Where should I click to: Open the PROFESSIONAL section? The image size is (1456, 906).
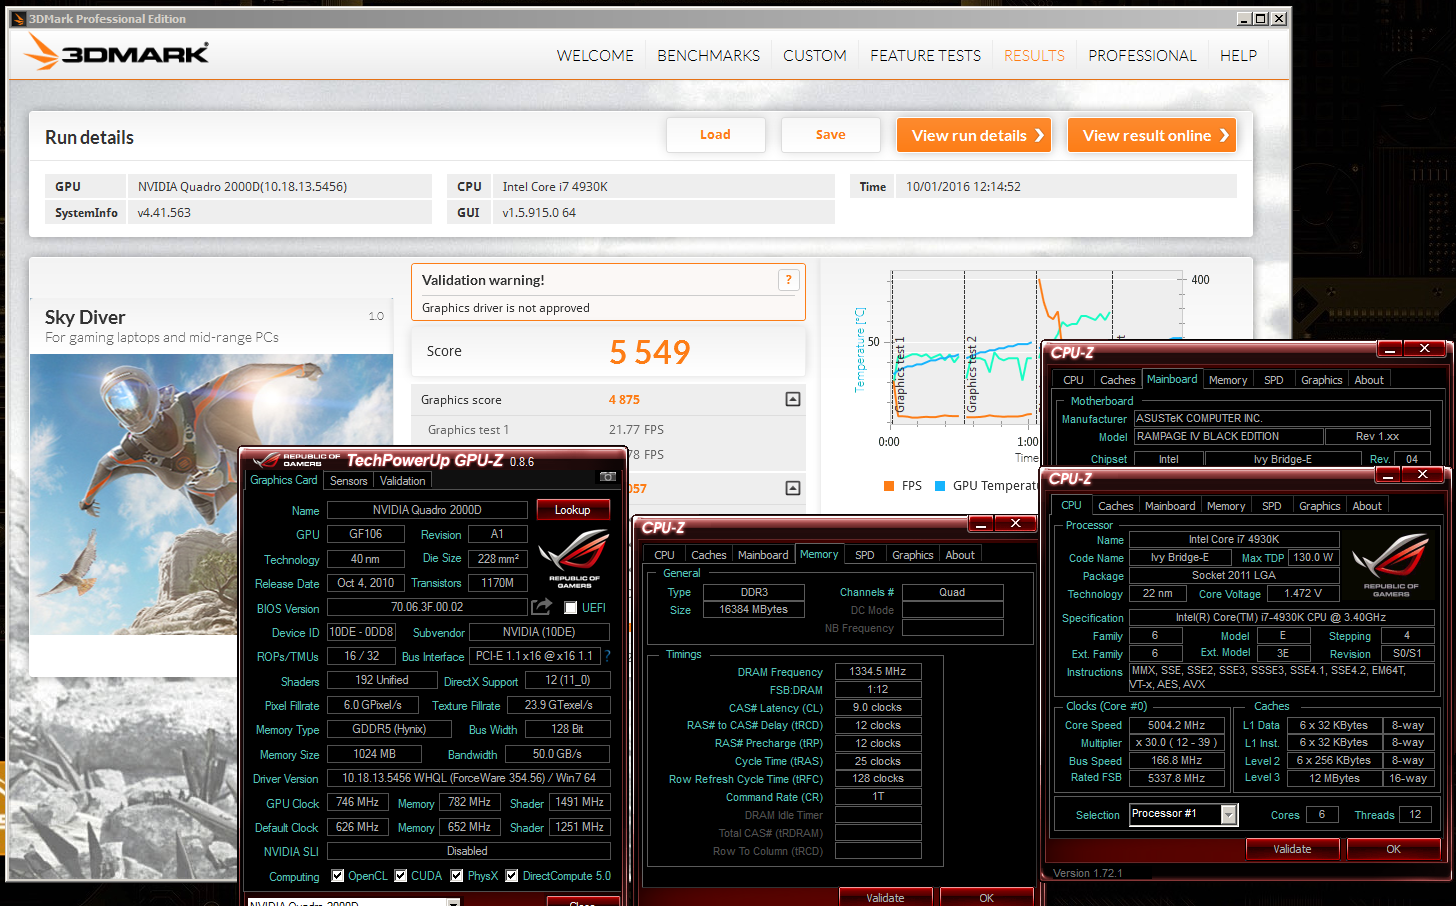[1142, 56]
